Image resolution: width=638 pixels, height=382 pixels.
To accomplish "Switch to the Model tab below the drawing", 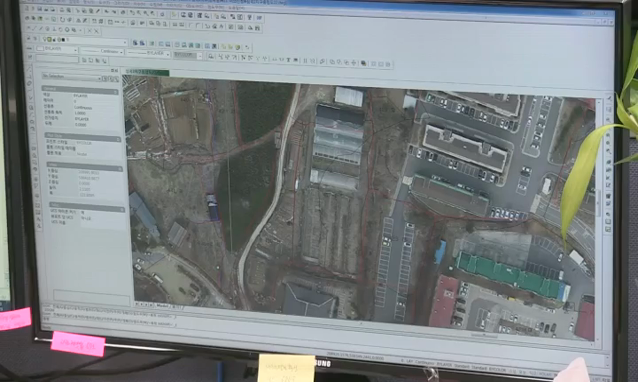I will [162, 305].
